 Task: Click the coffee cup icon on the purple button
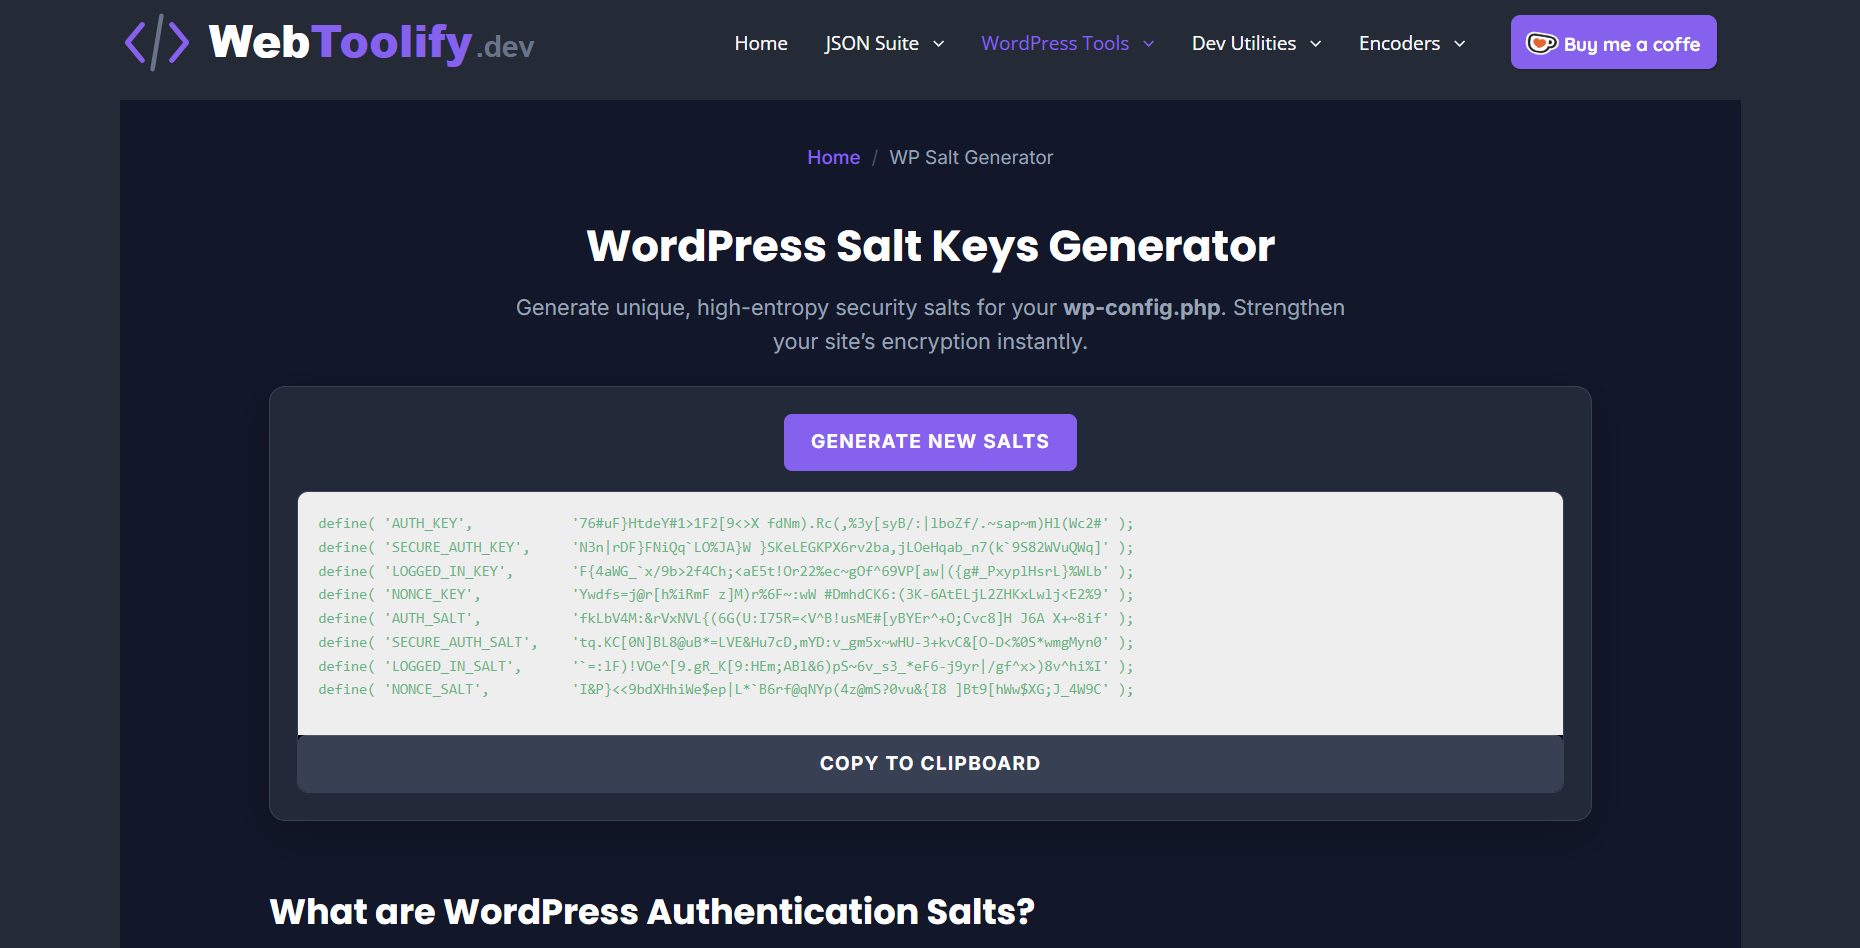(1541, 42)
